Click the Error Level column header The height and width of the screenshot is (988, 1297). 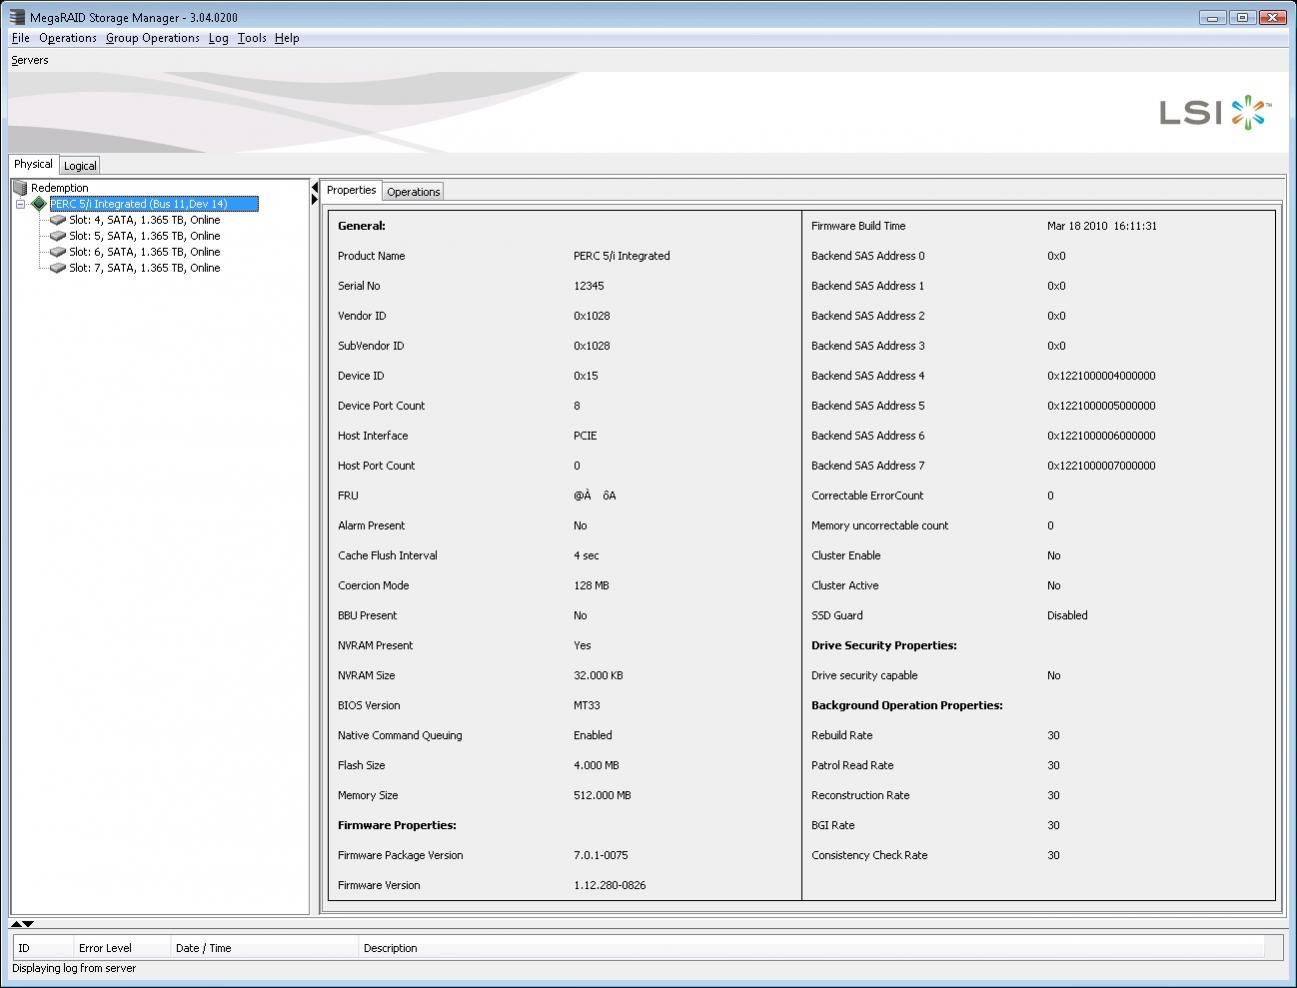[122, 948]
